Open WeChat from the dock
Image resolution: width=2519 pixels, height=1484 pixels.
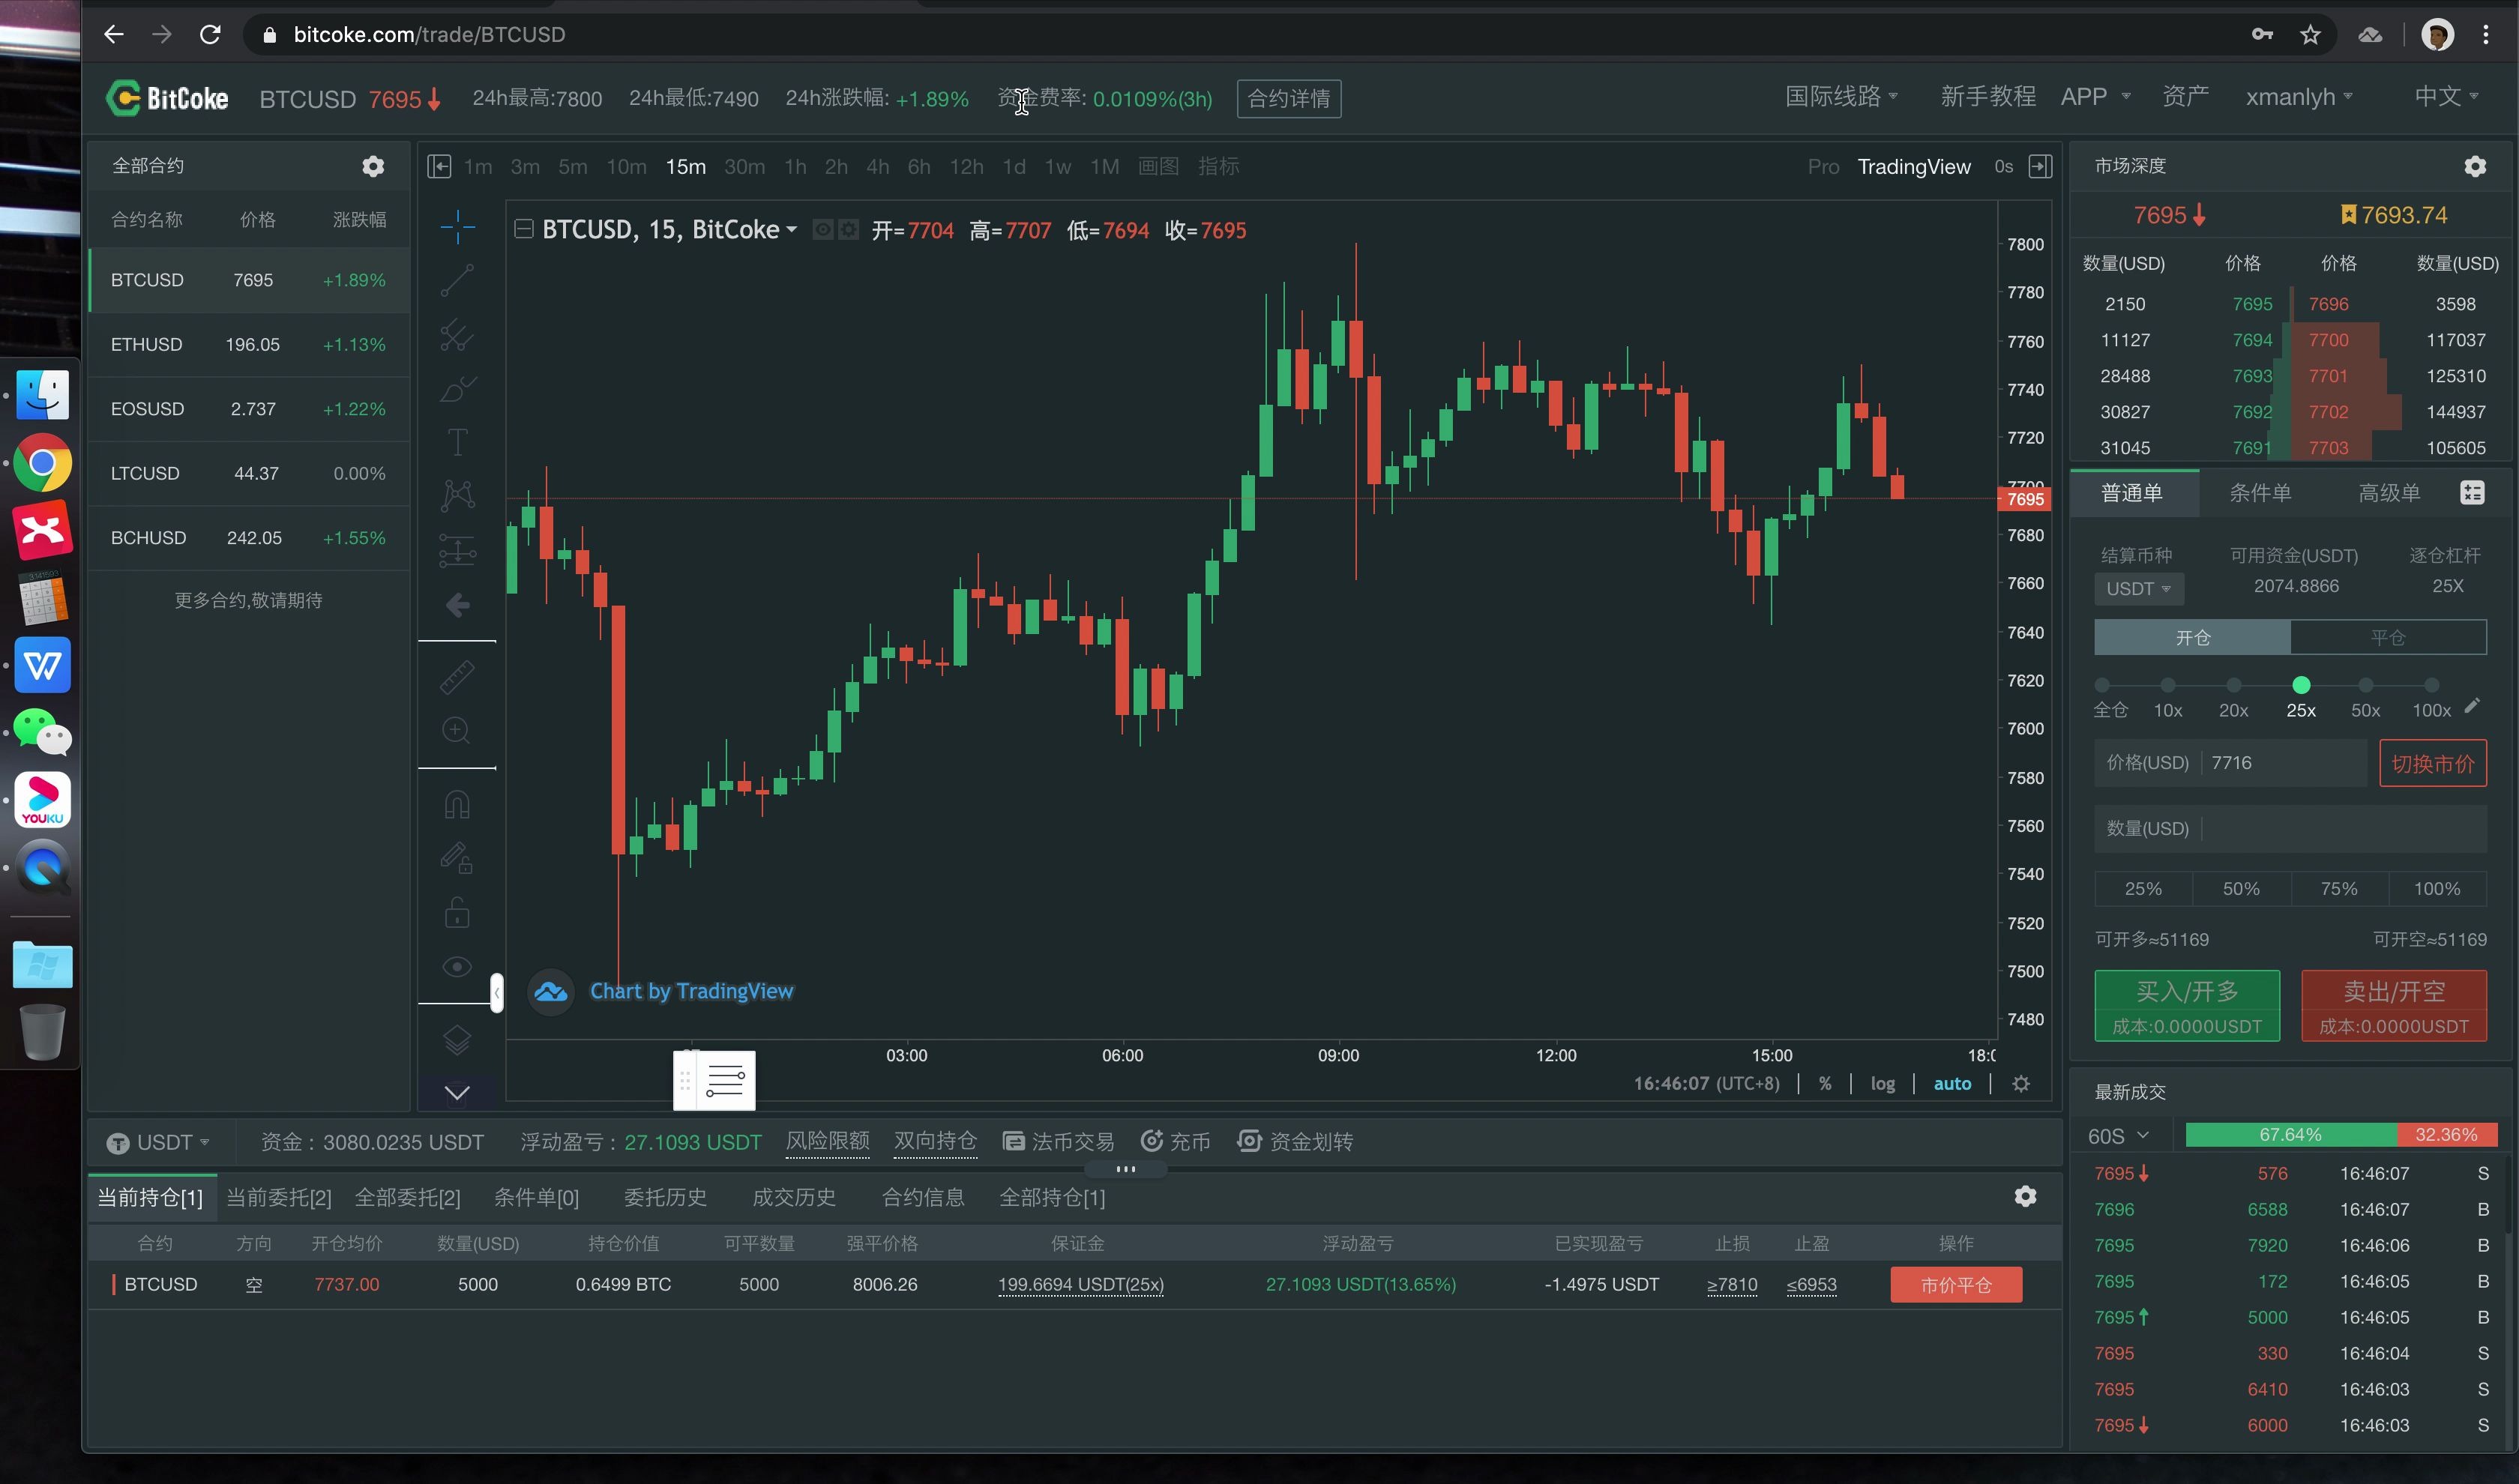click(42, 732)
